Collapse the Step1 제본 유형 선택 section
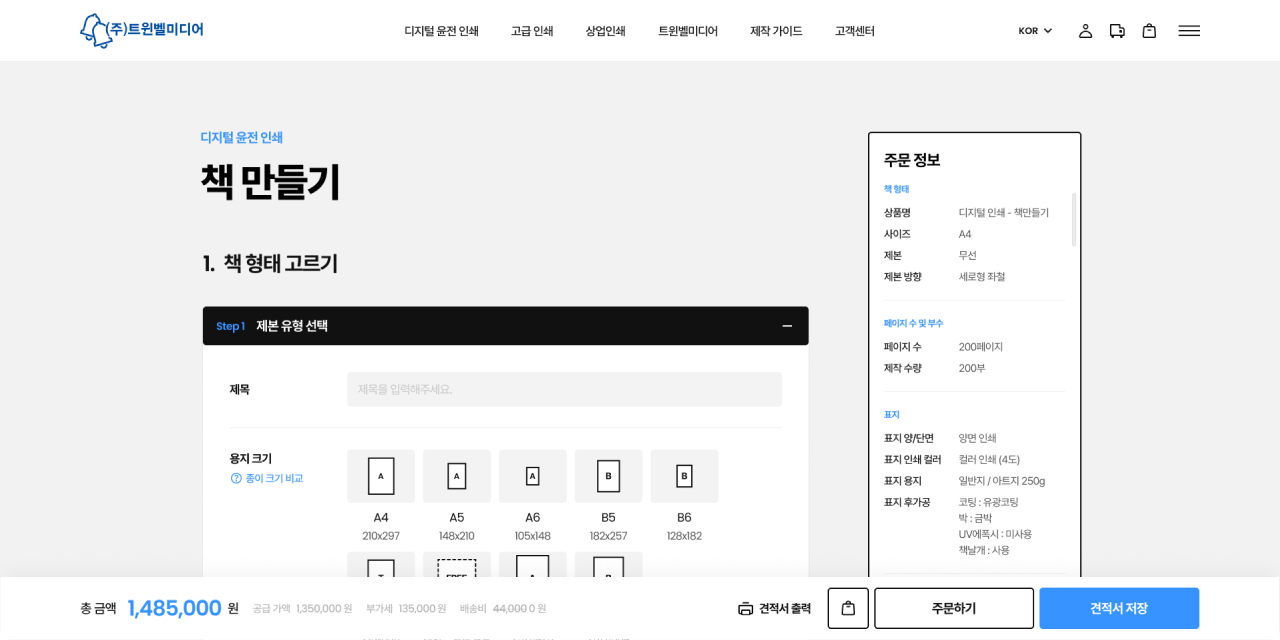The width and height of the screenshot is (1280, 640). click(x=787, y=326)
